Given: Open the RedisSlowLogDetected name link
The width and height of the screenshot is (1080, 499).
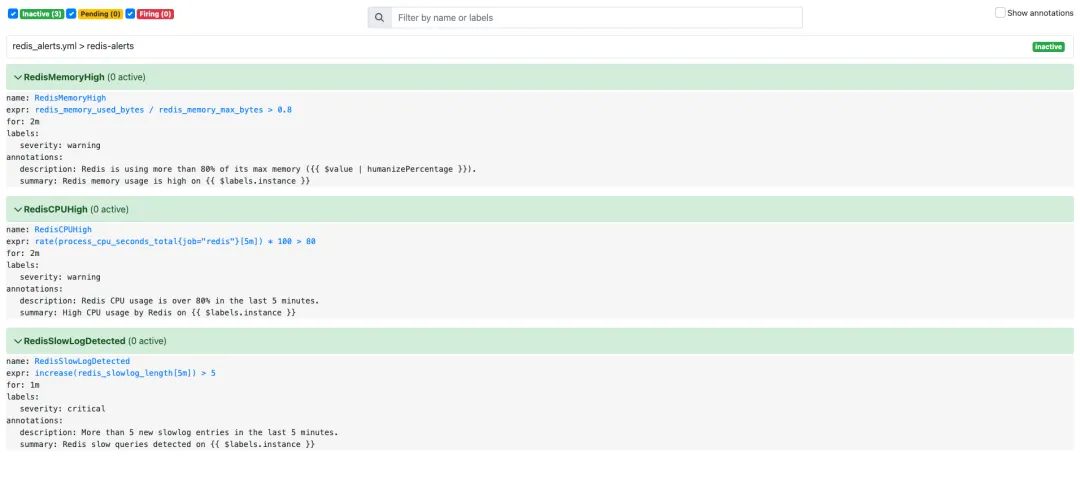Looking at the screenshot, I should (82, 361).
